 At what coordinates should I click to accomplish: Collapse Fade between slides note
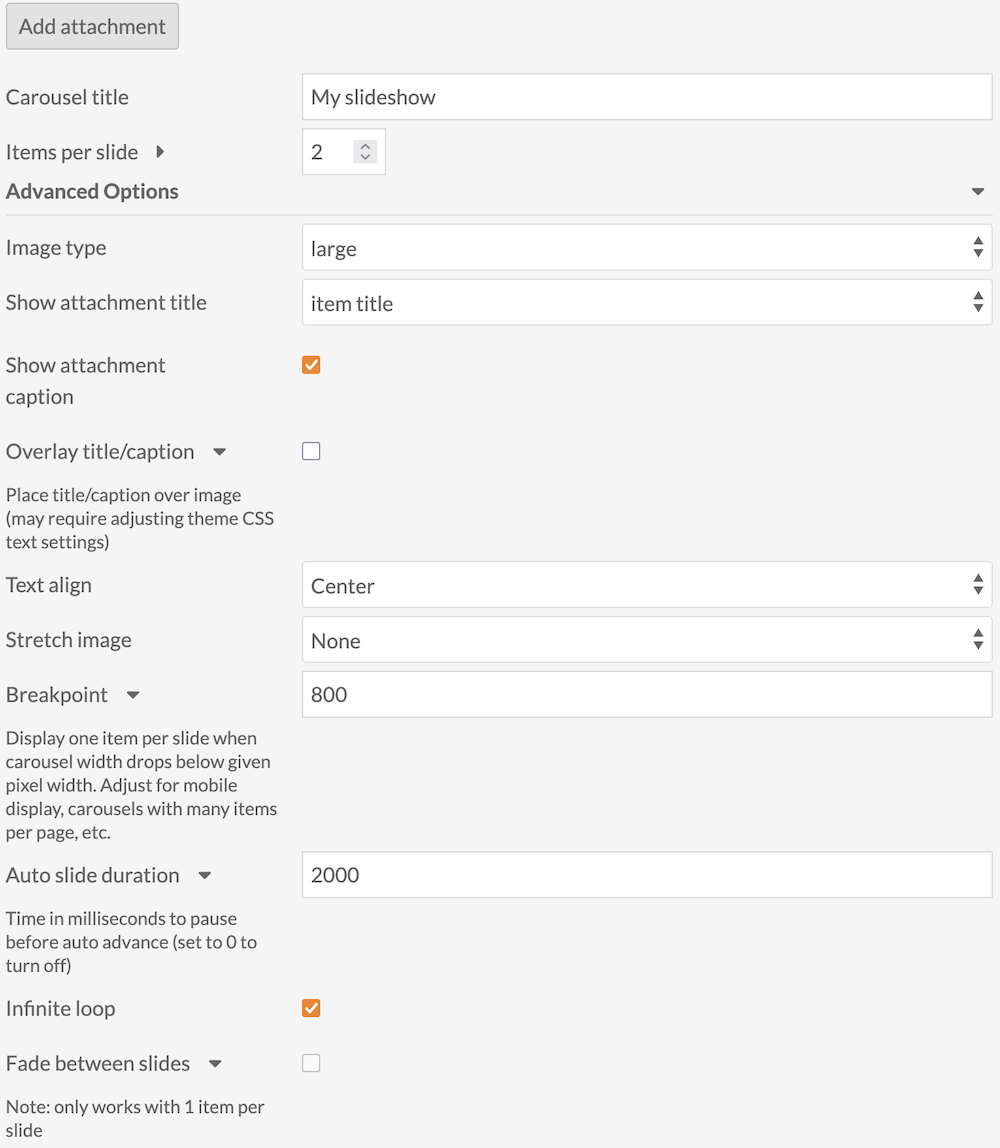tap(215, 1064)
